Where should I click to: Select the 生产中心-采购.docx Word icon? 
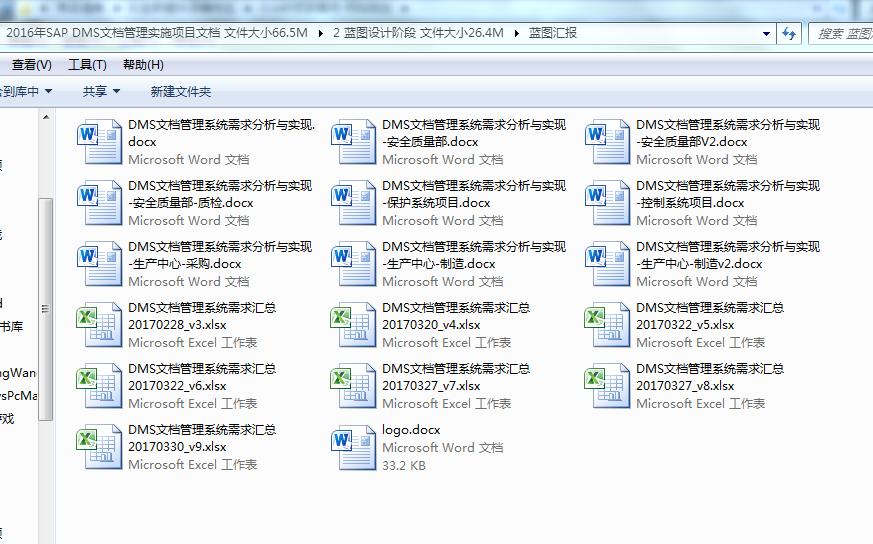(x=100, y=264)
